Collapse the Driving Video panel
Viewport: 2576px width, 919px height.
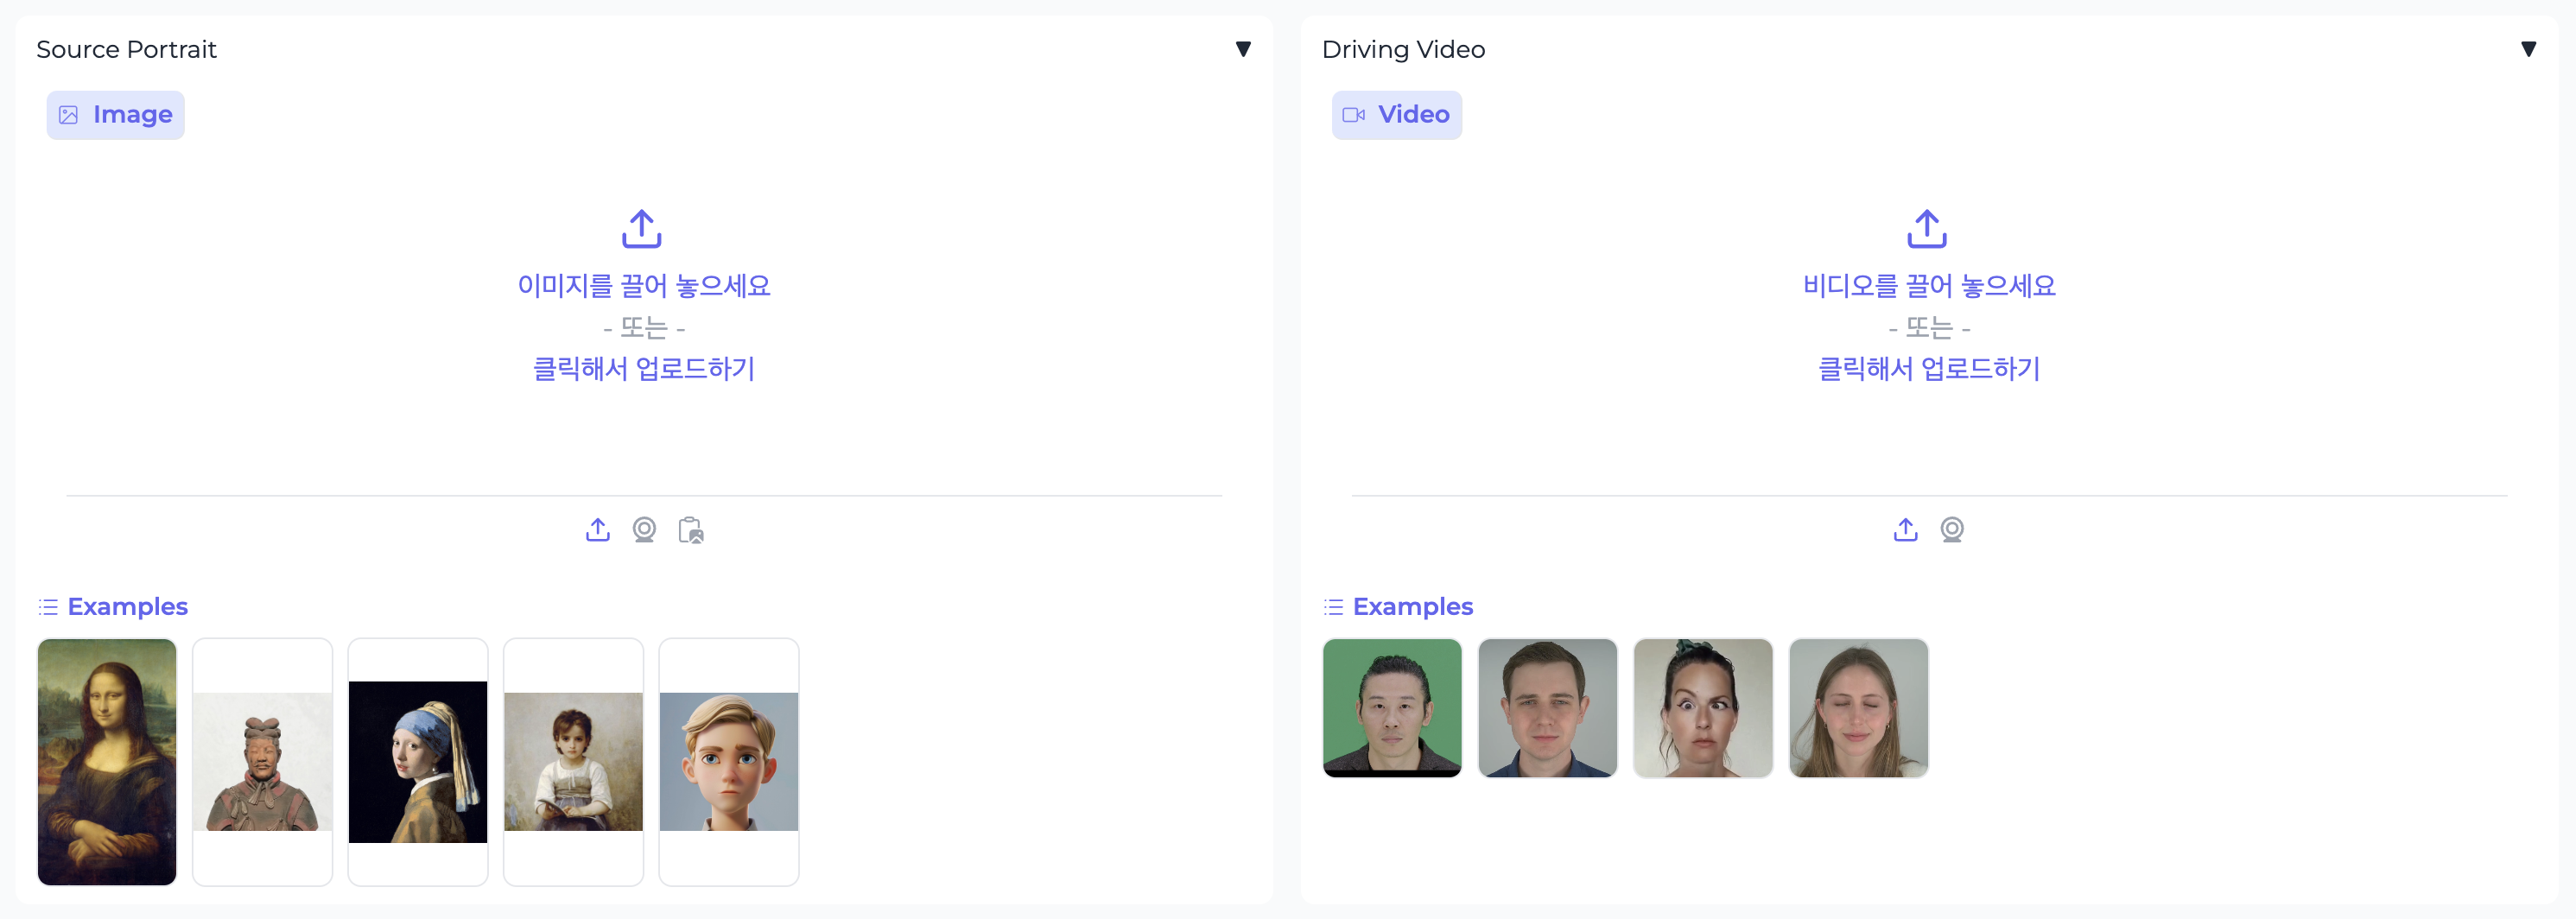[2528, 49]
